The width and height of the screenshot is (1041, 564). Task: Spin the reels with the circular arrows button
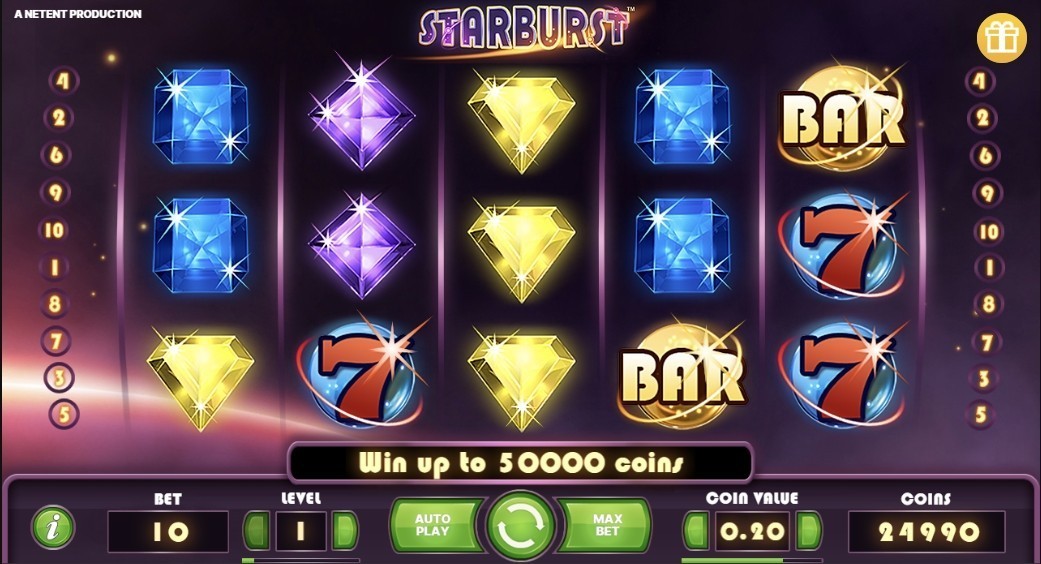click(521, 526)
